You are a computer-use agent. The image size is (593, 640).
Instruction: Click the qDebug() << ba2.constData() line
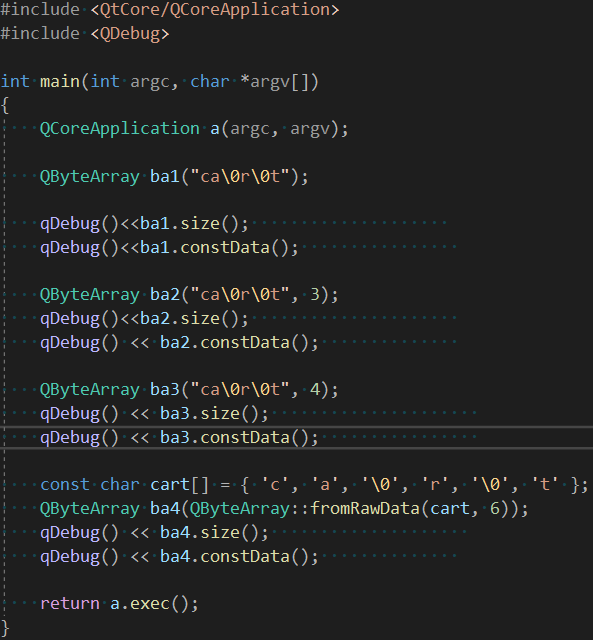click(x=179, y=342)
